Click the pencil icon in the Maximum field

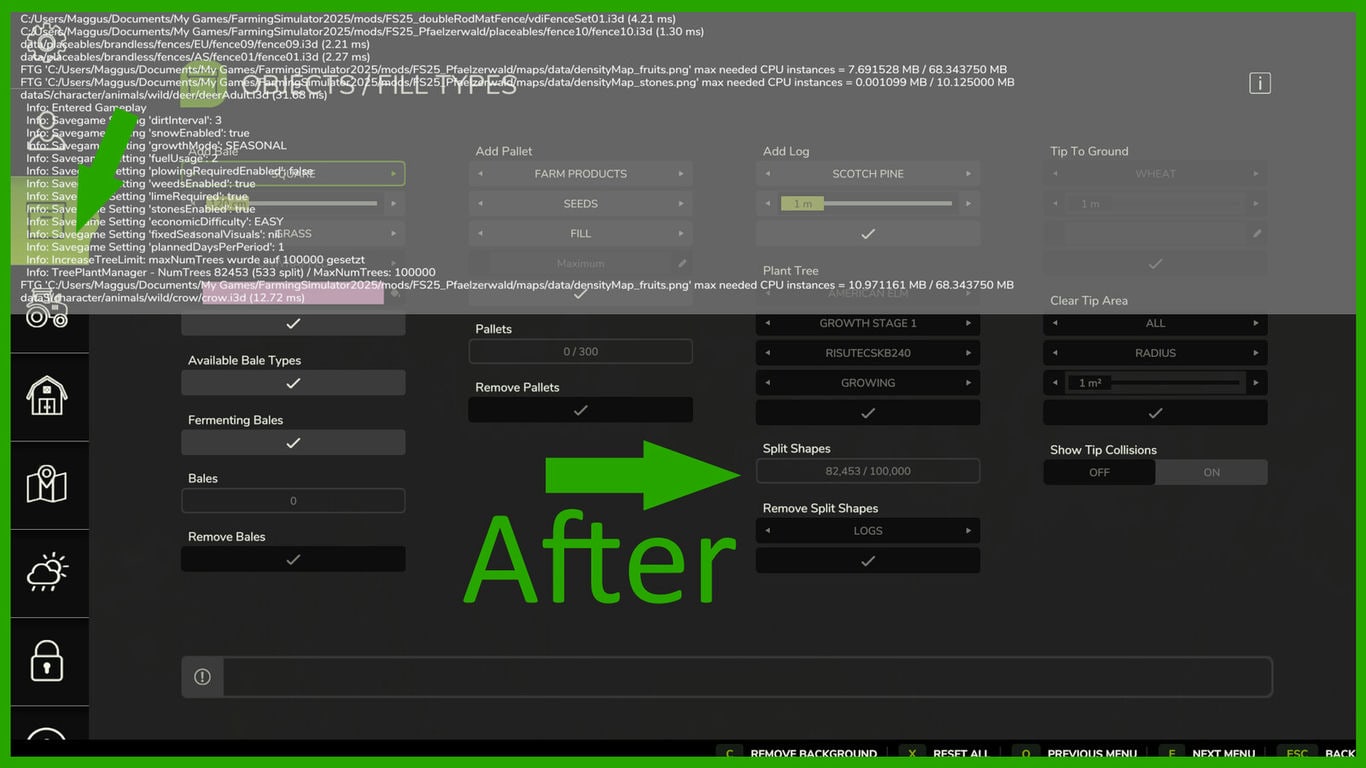pyautogui.click(x=682, y=264)
